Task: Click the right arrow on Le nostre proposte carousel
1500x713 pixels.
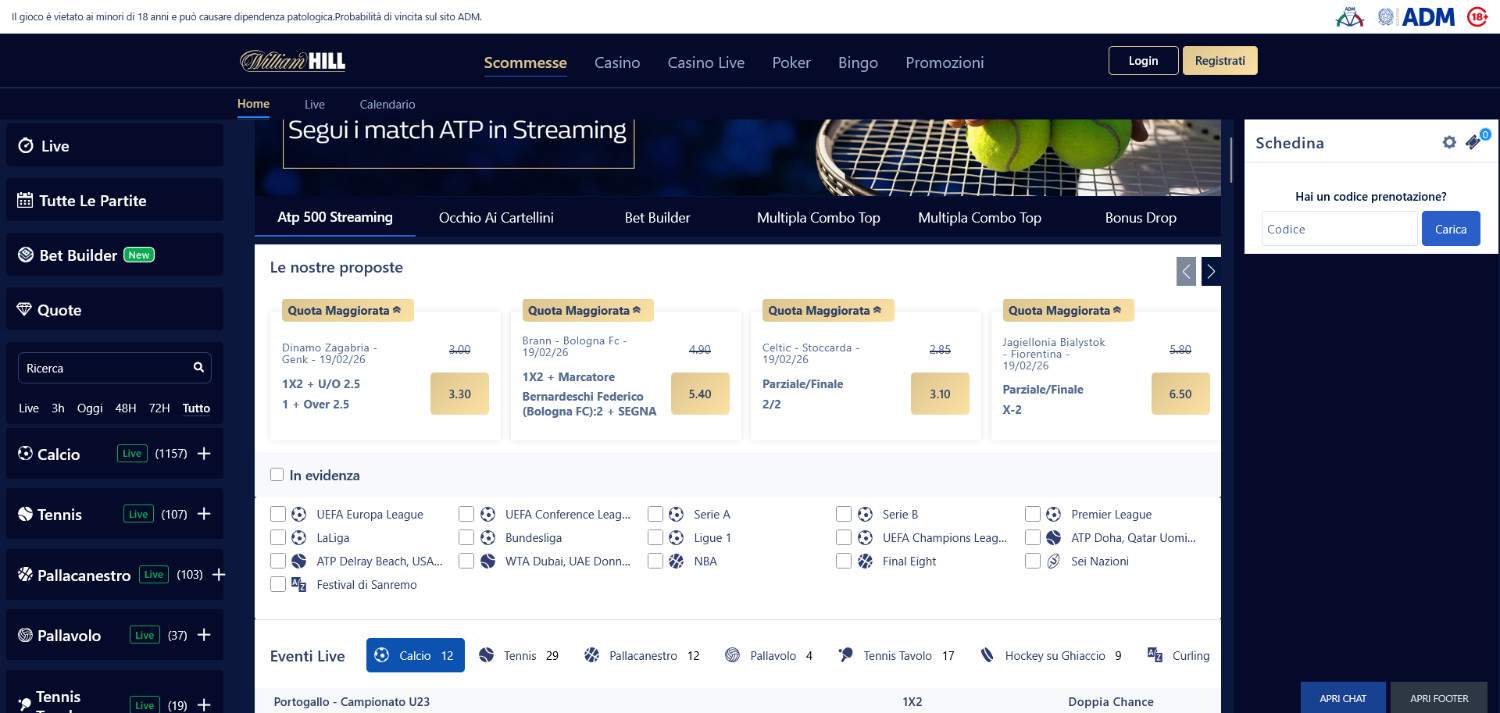Action: (1210, 271)
